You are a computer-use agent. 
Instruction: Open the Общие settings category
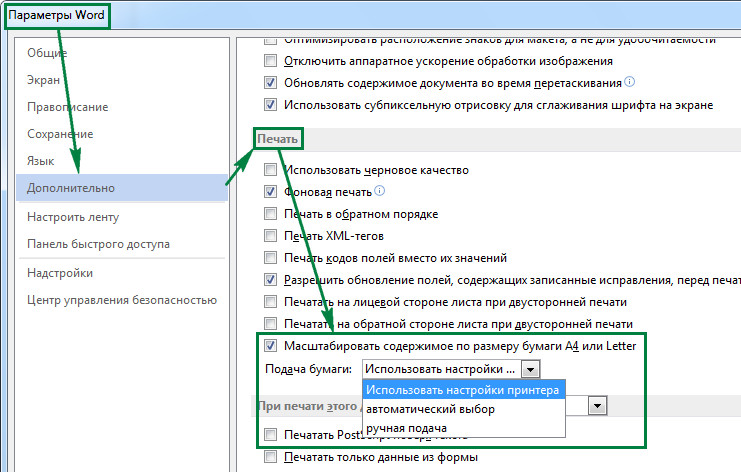click(x=47, y=53)
